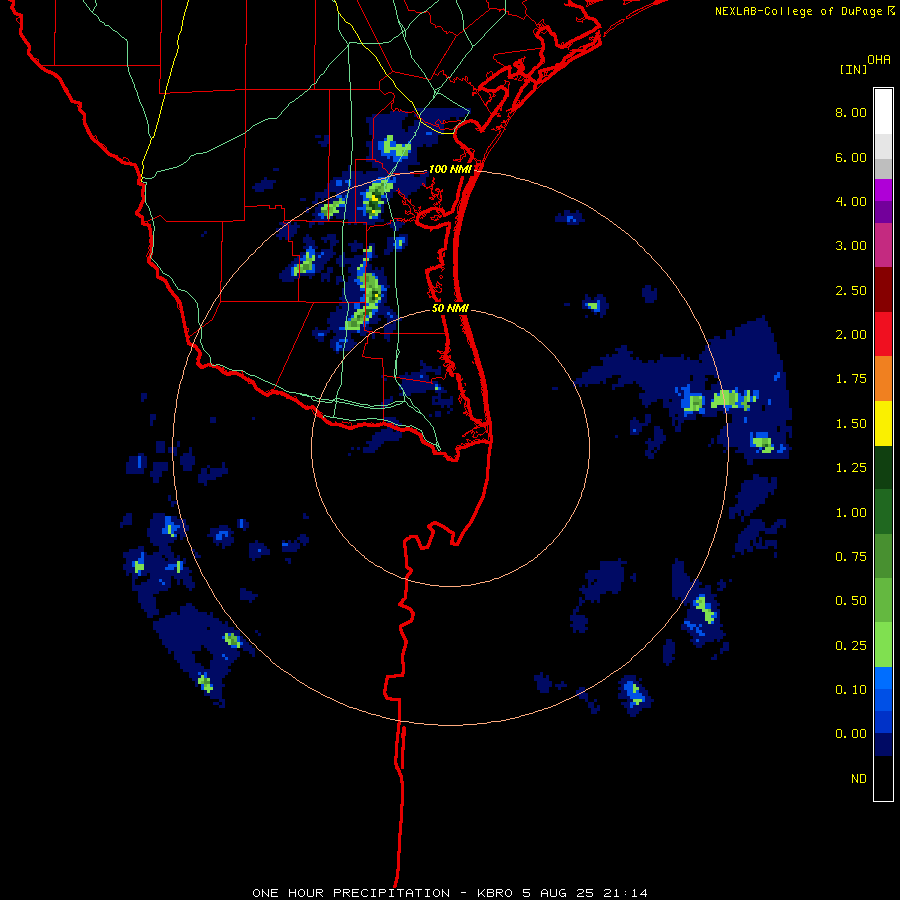Click the 100 NMI range ring label

tap(450, 169)
